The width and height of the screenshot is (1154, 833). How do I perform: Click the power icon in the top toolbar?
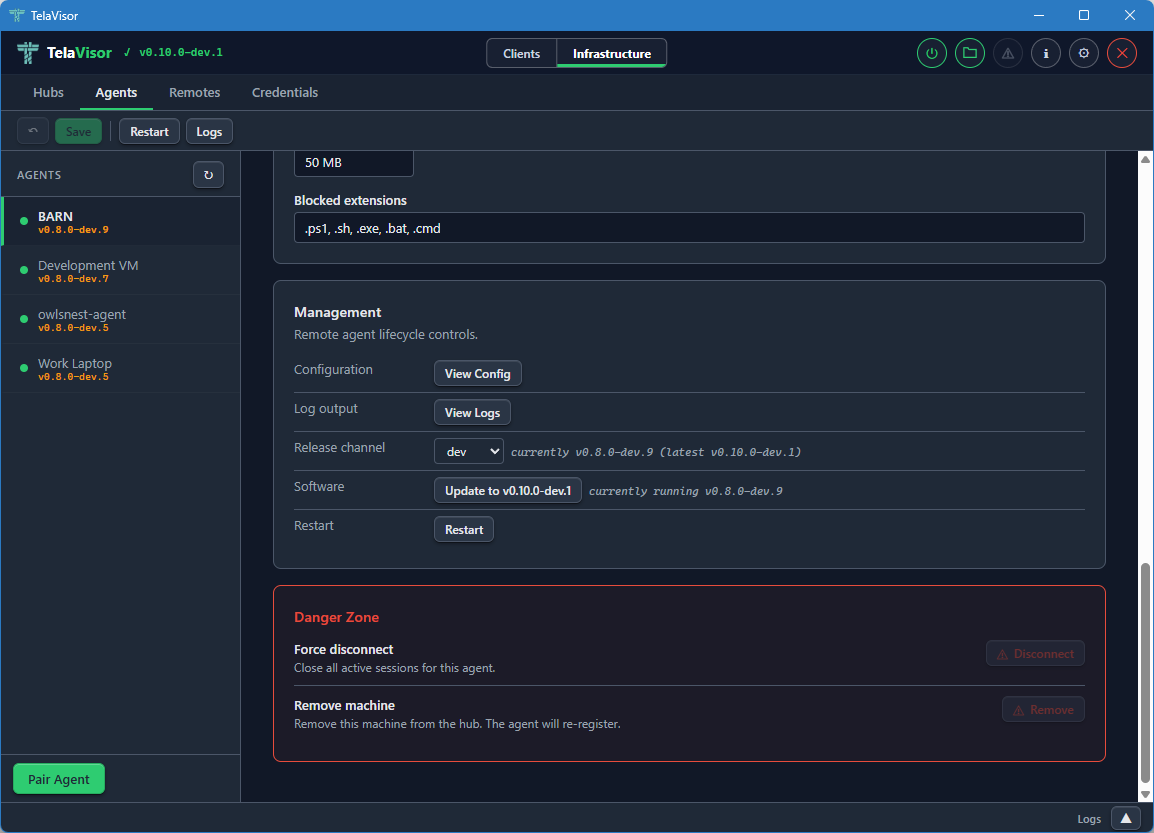click(931, 53)
